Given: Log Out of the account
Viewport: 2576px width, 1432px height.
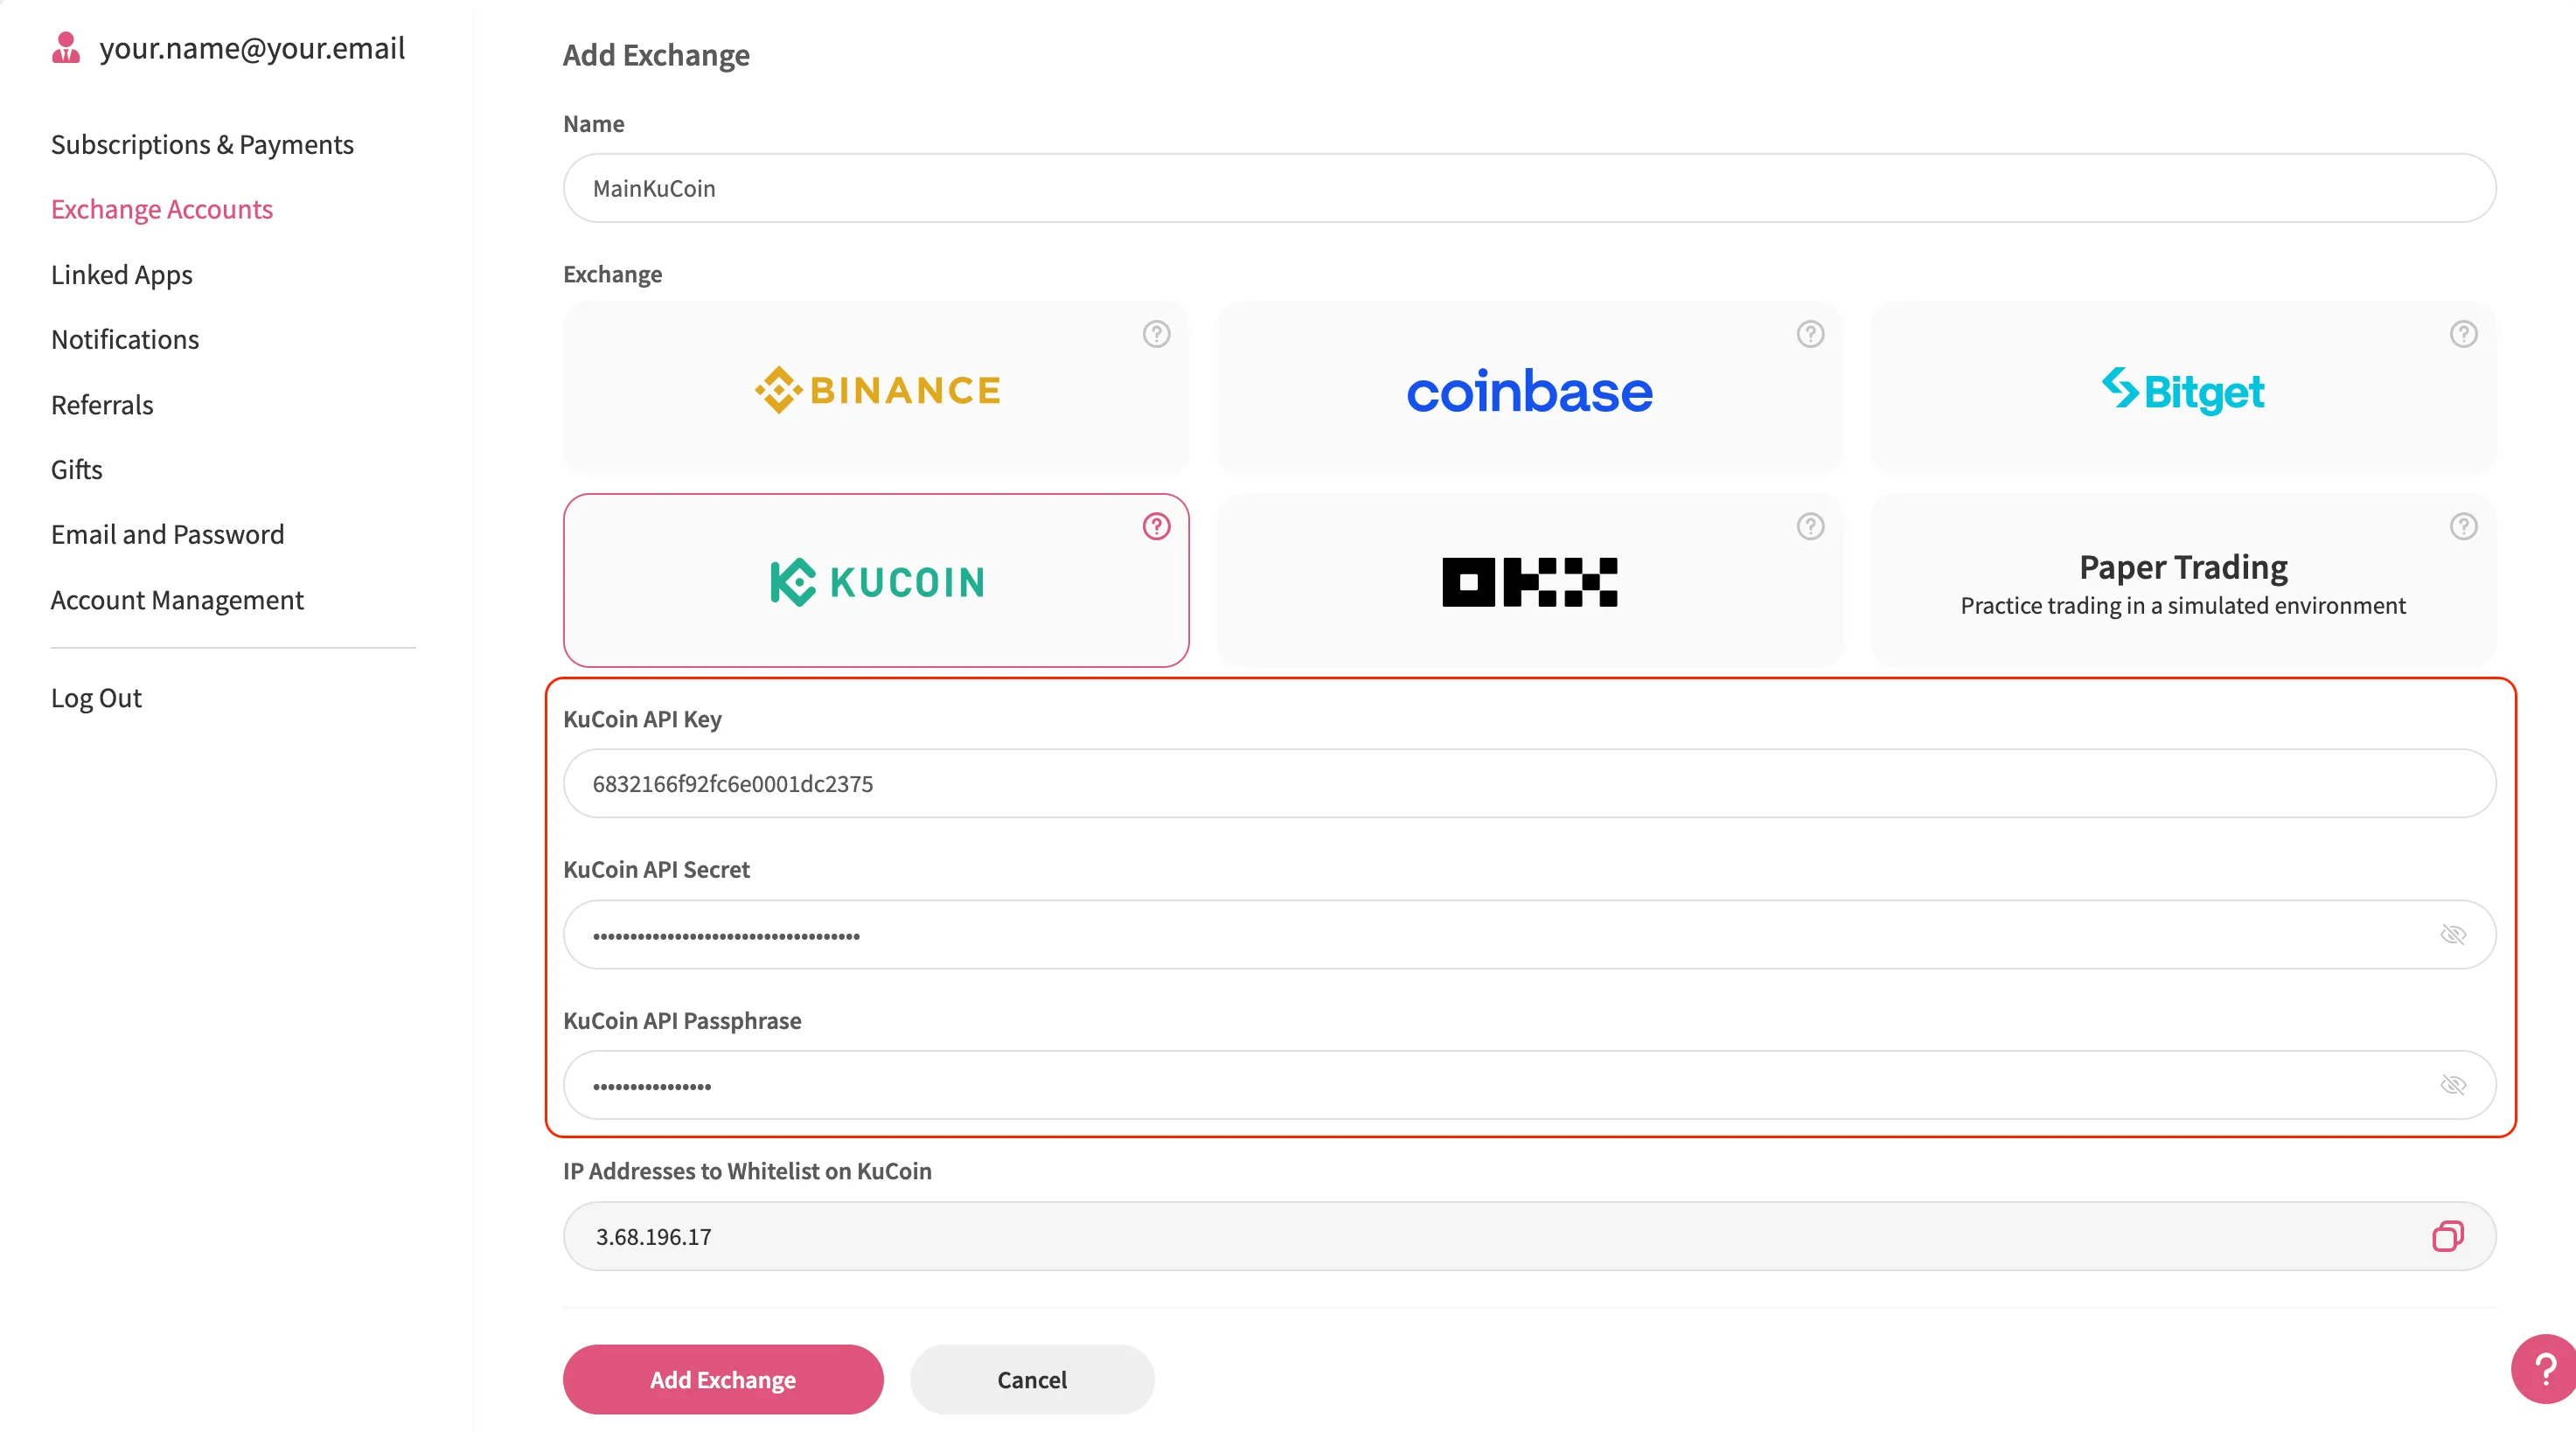Looking at the screenshot, I should point(96,697).
